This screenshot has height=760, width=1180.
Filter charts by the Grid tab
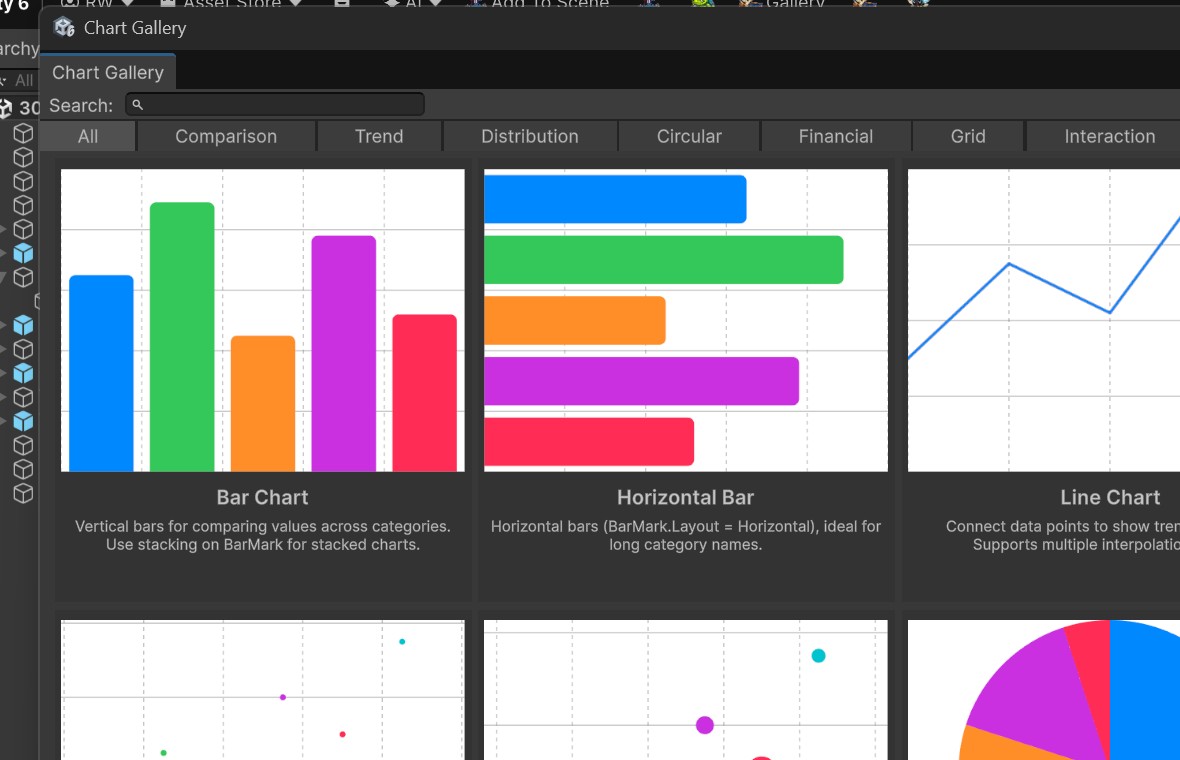[x=968, y=136]
